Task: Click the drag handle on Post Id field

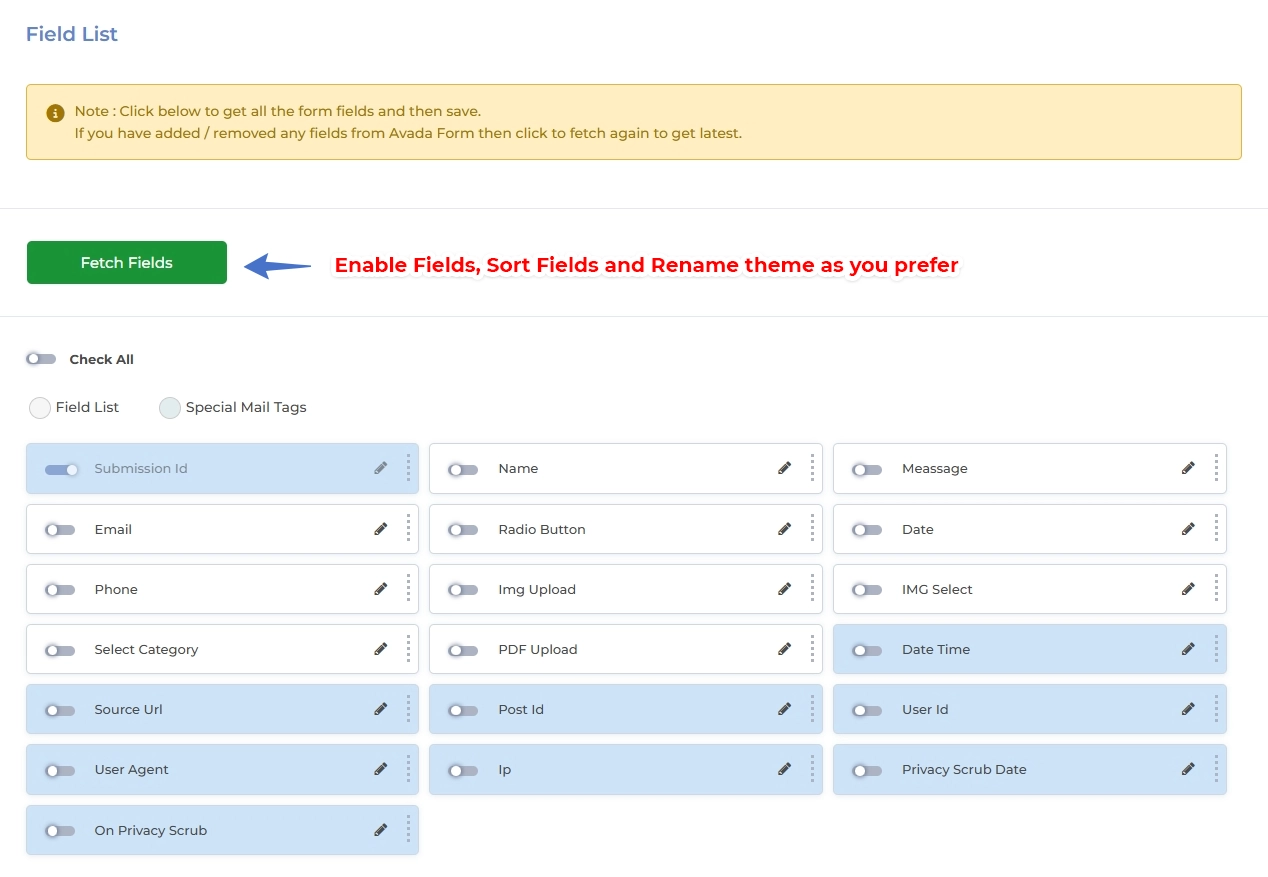Action: [x=812, y=709]
